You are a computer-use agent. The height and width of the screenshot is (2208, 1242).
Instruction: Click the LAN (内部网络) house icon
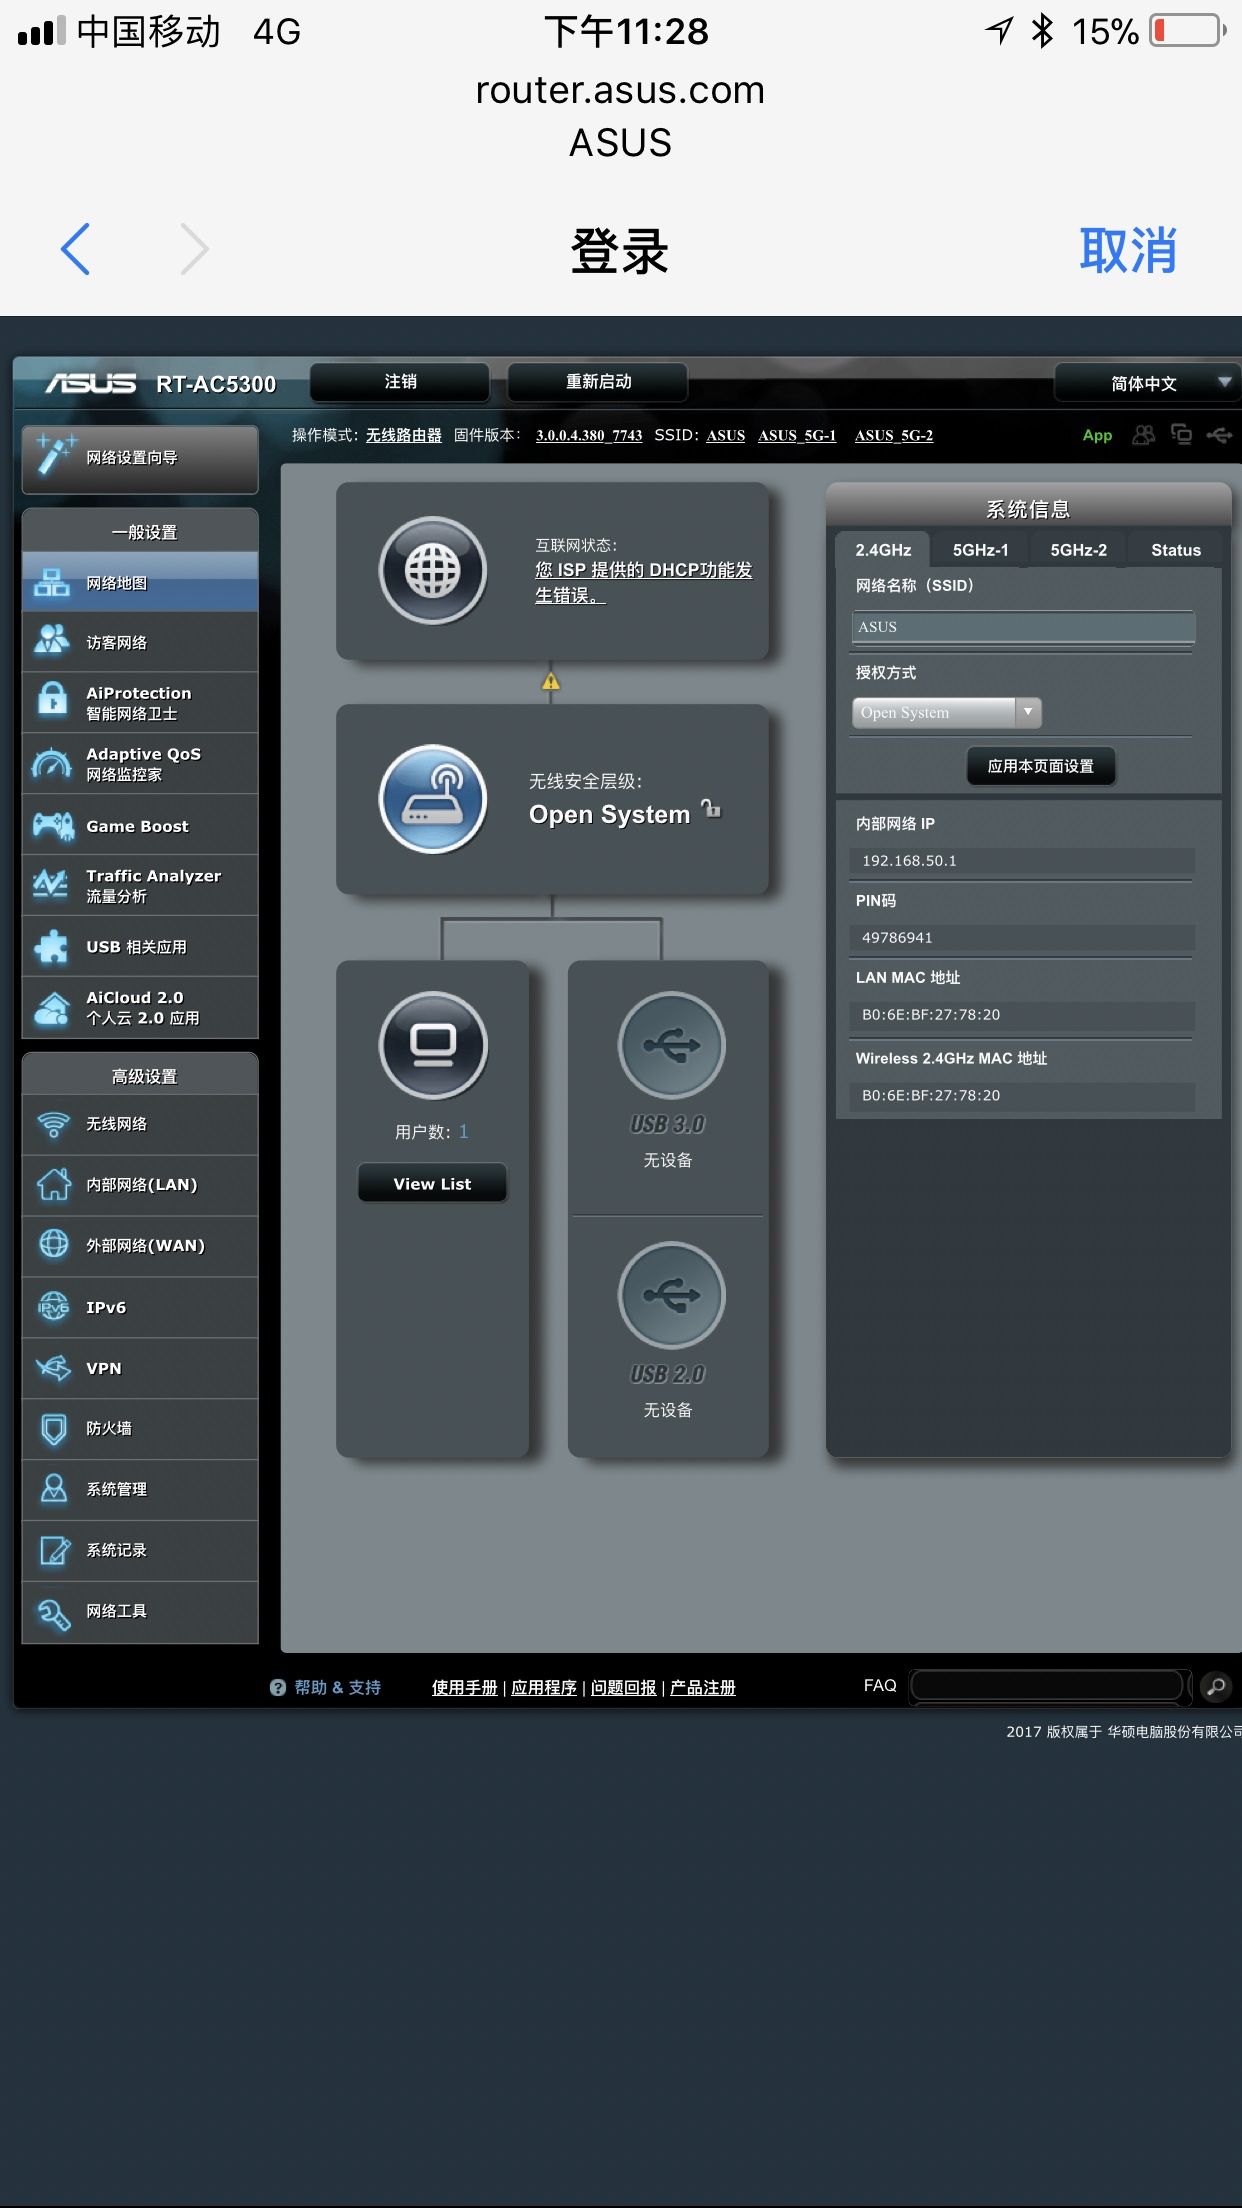[x=53, y=1184]
